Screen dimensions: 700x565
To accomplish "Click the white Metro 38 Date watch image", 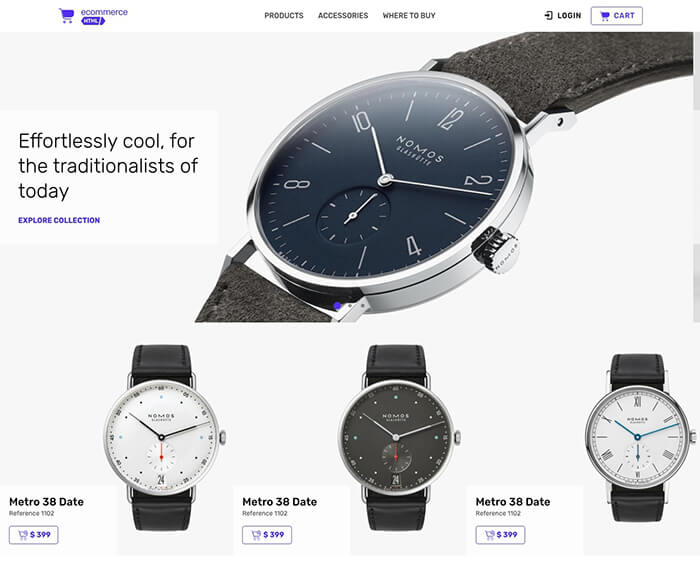I will (x=164, y=437).
